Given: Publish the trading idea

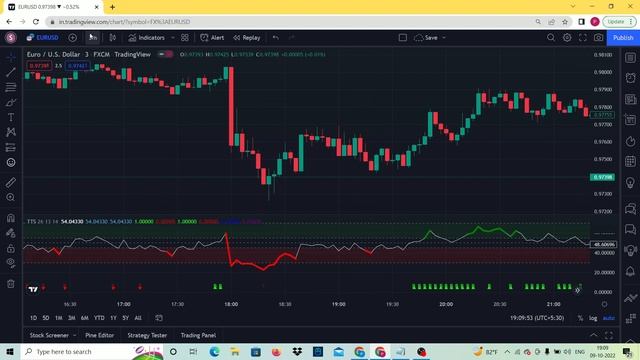Looking at the screenshot, I should [x=623, y=38].
